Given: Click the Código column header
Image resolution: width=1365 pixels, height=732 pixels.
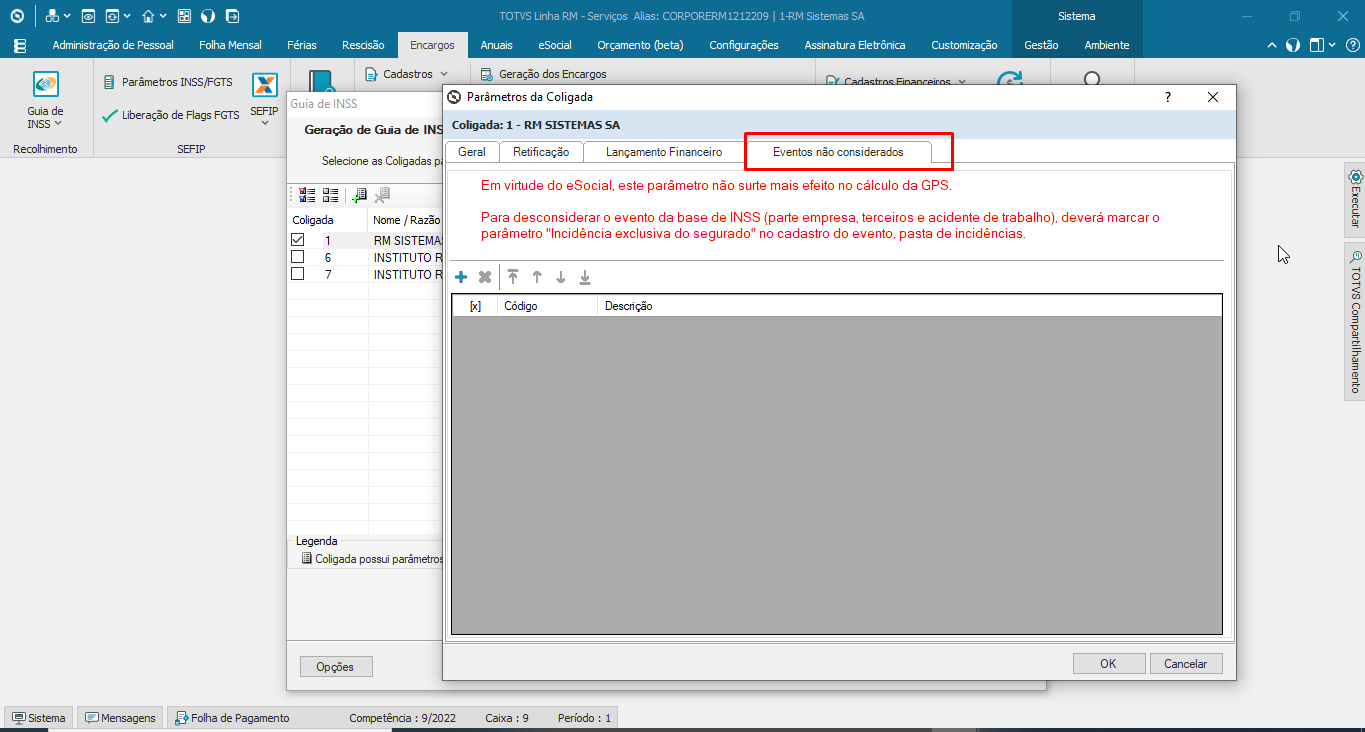Looking at the screenshot, I should (547, 306).
